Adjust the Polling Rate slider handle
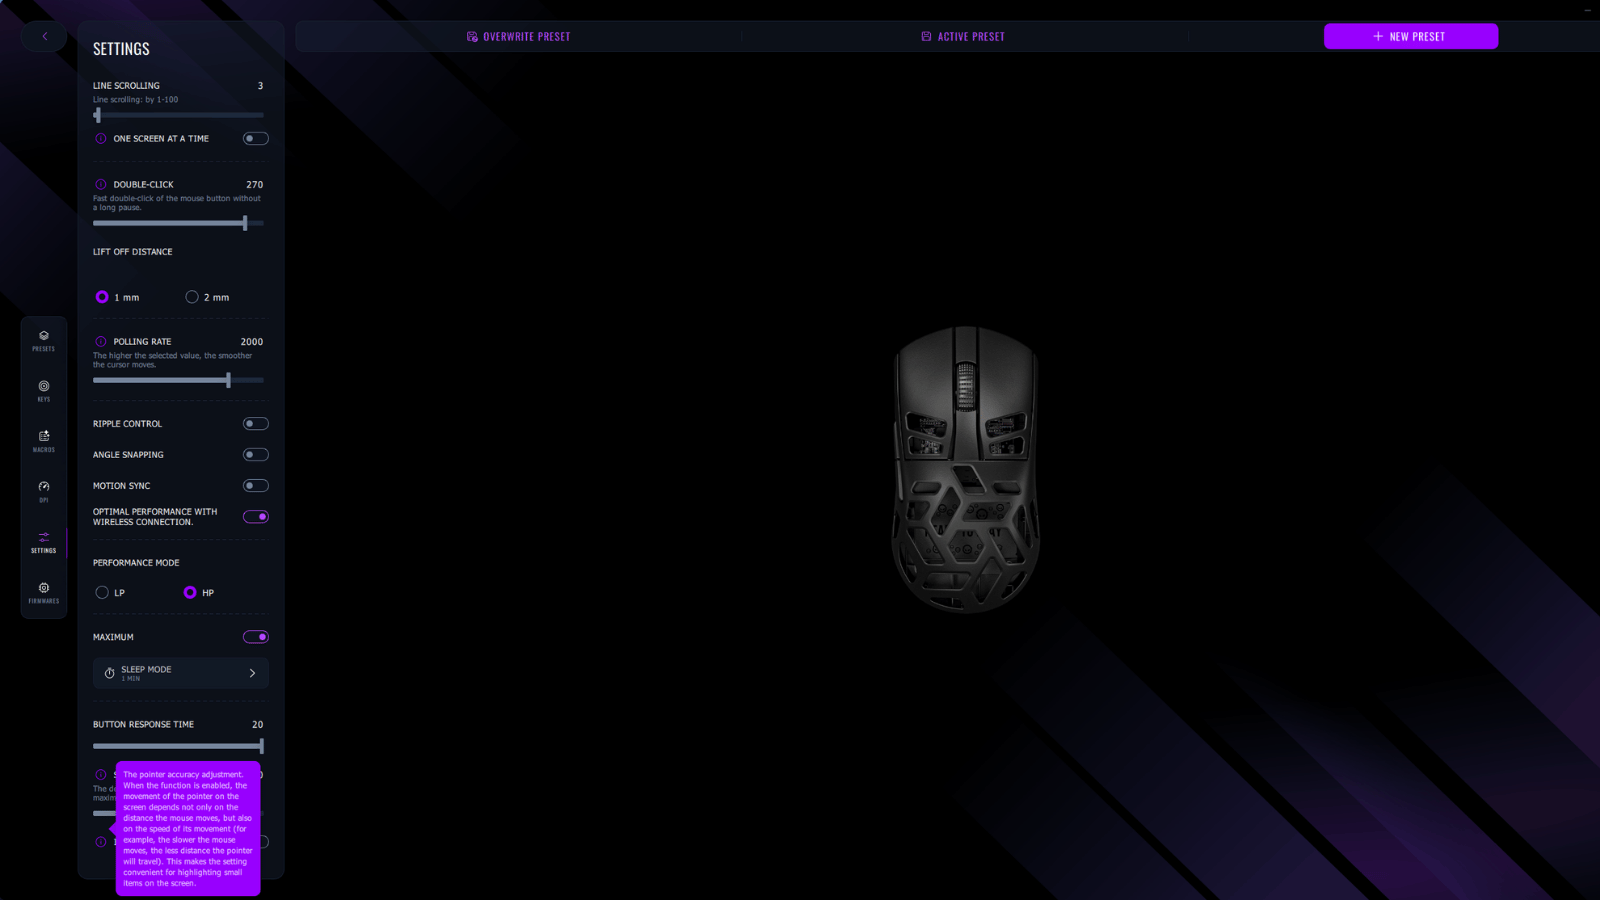1600x900 pixels. tap(229, 380)
